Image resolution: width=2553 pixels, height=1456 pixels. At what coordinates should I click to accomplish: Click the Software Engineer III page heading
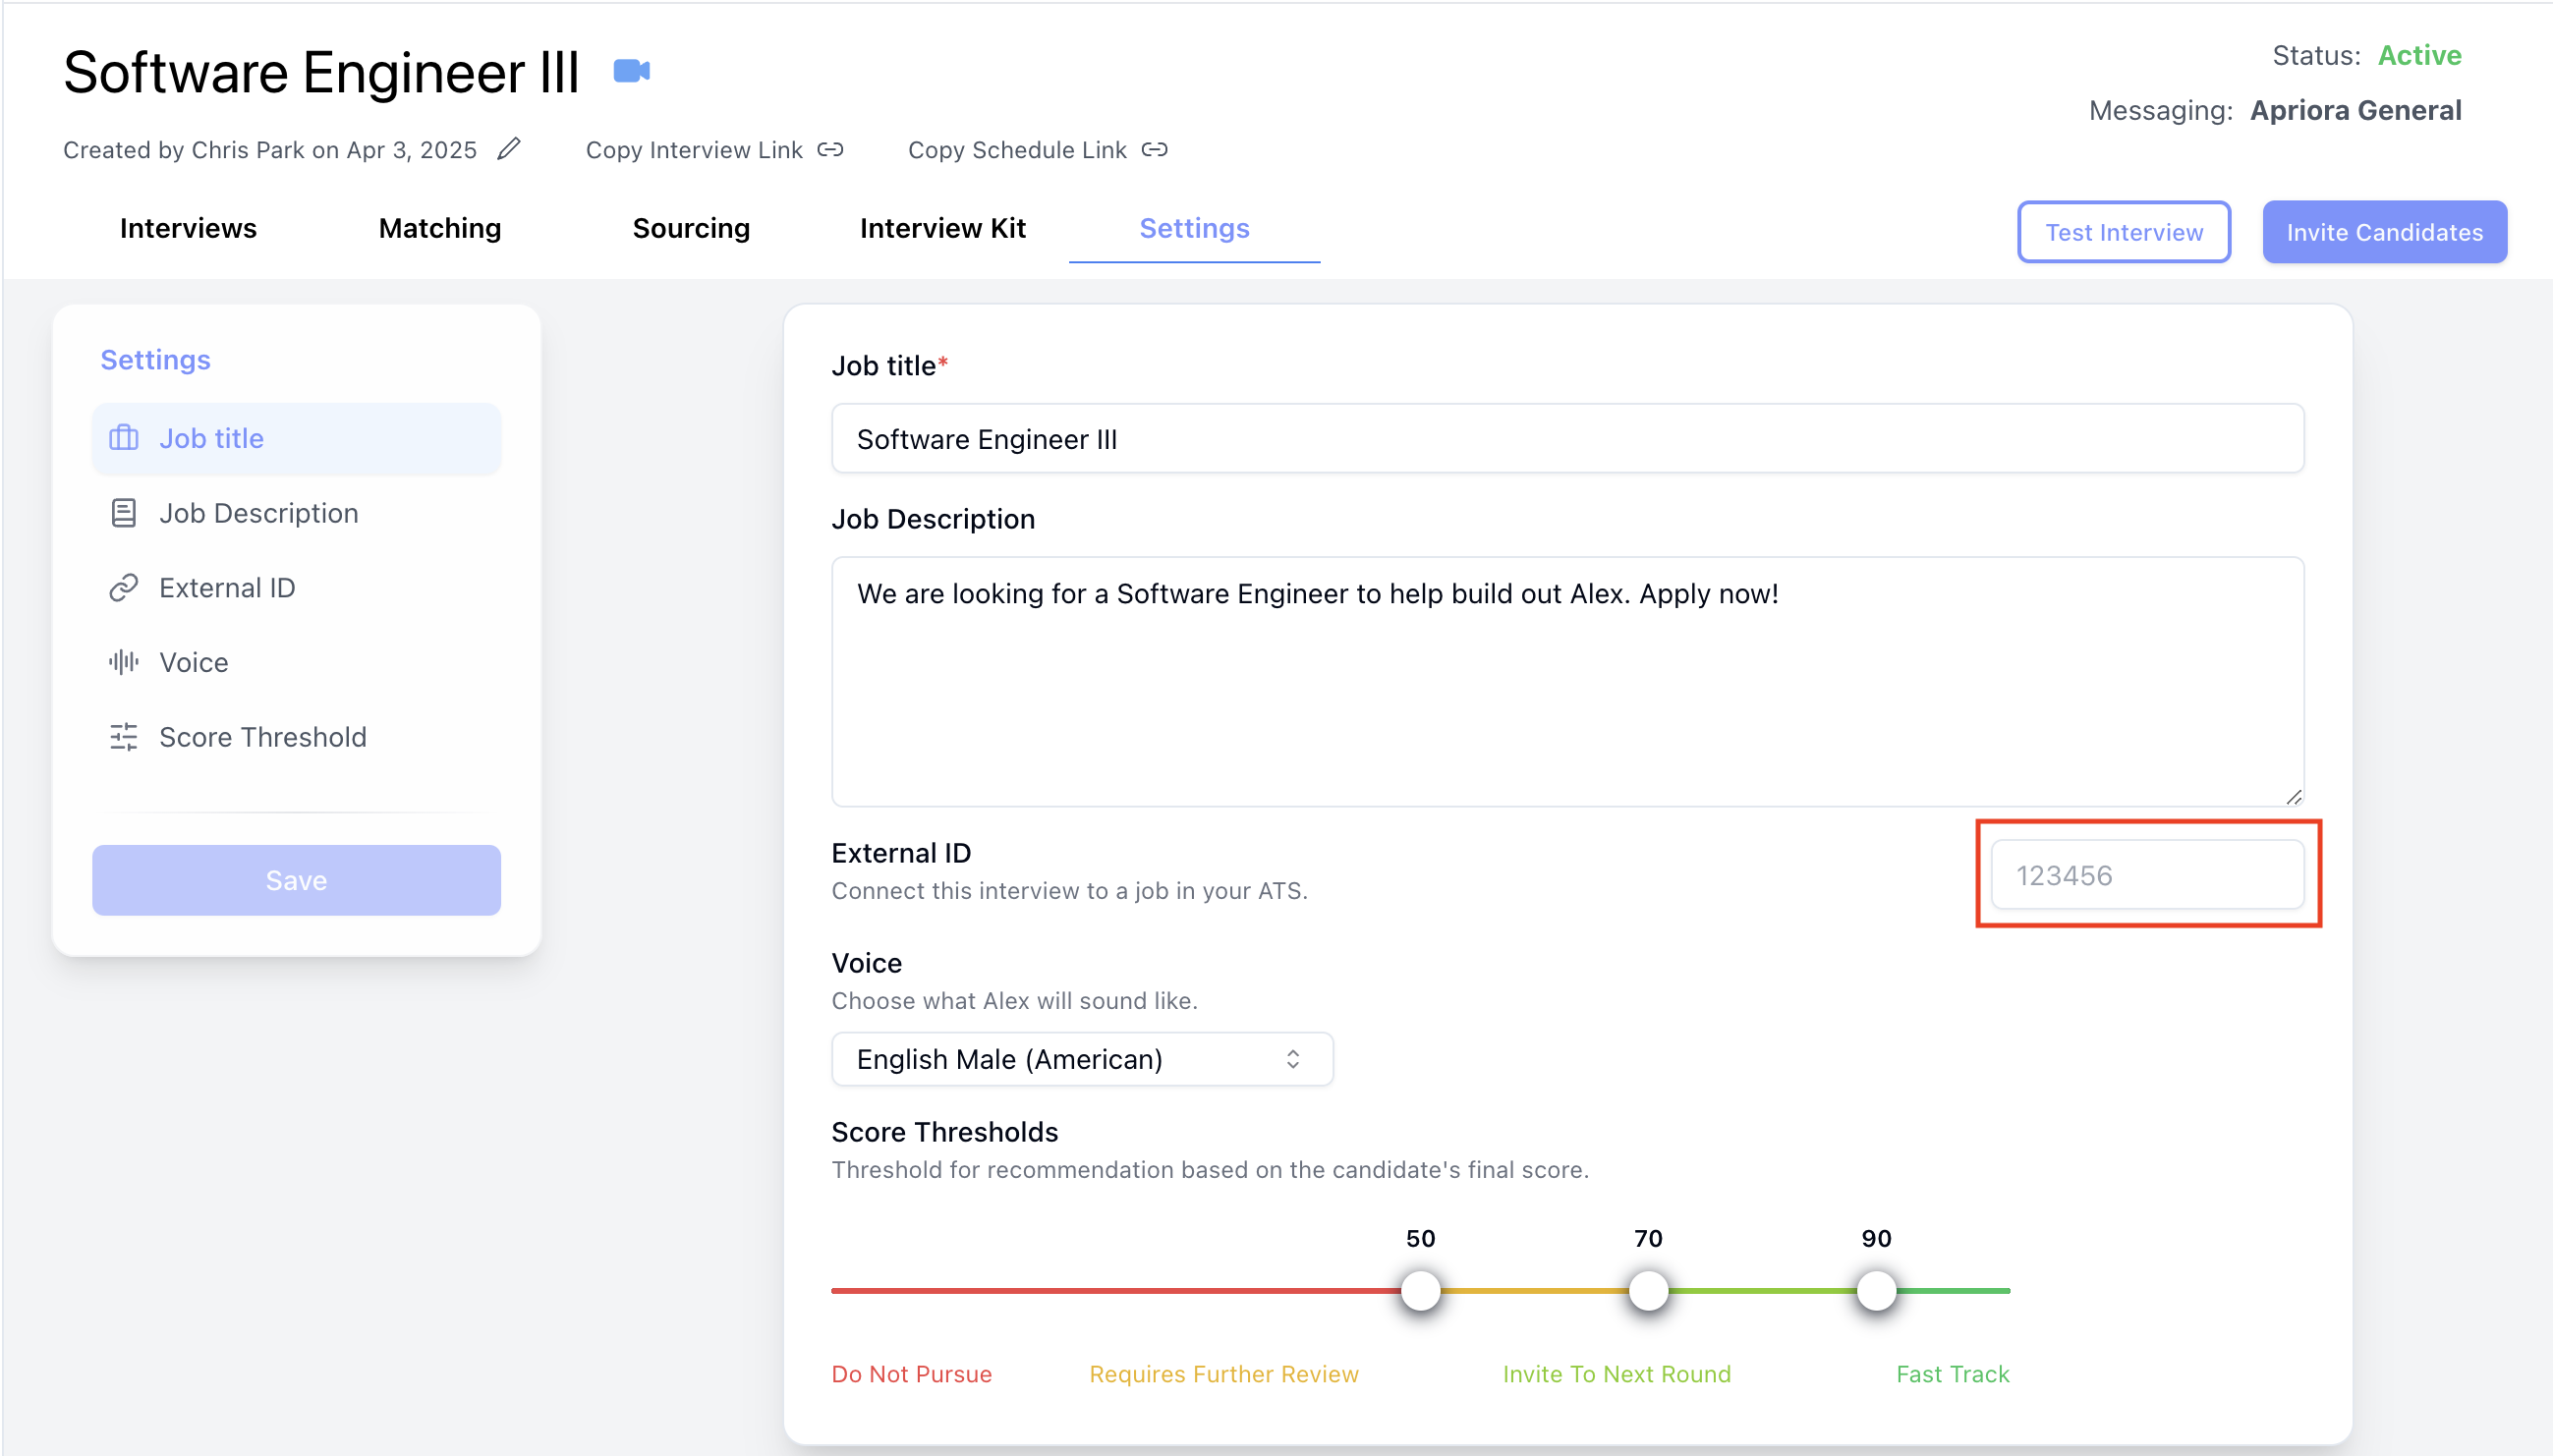click(321, 72)
